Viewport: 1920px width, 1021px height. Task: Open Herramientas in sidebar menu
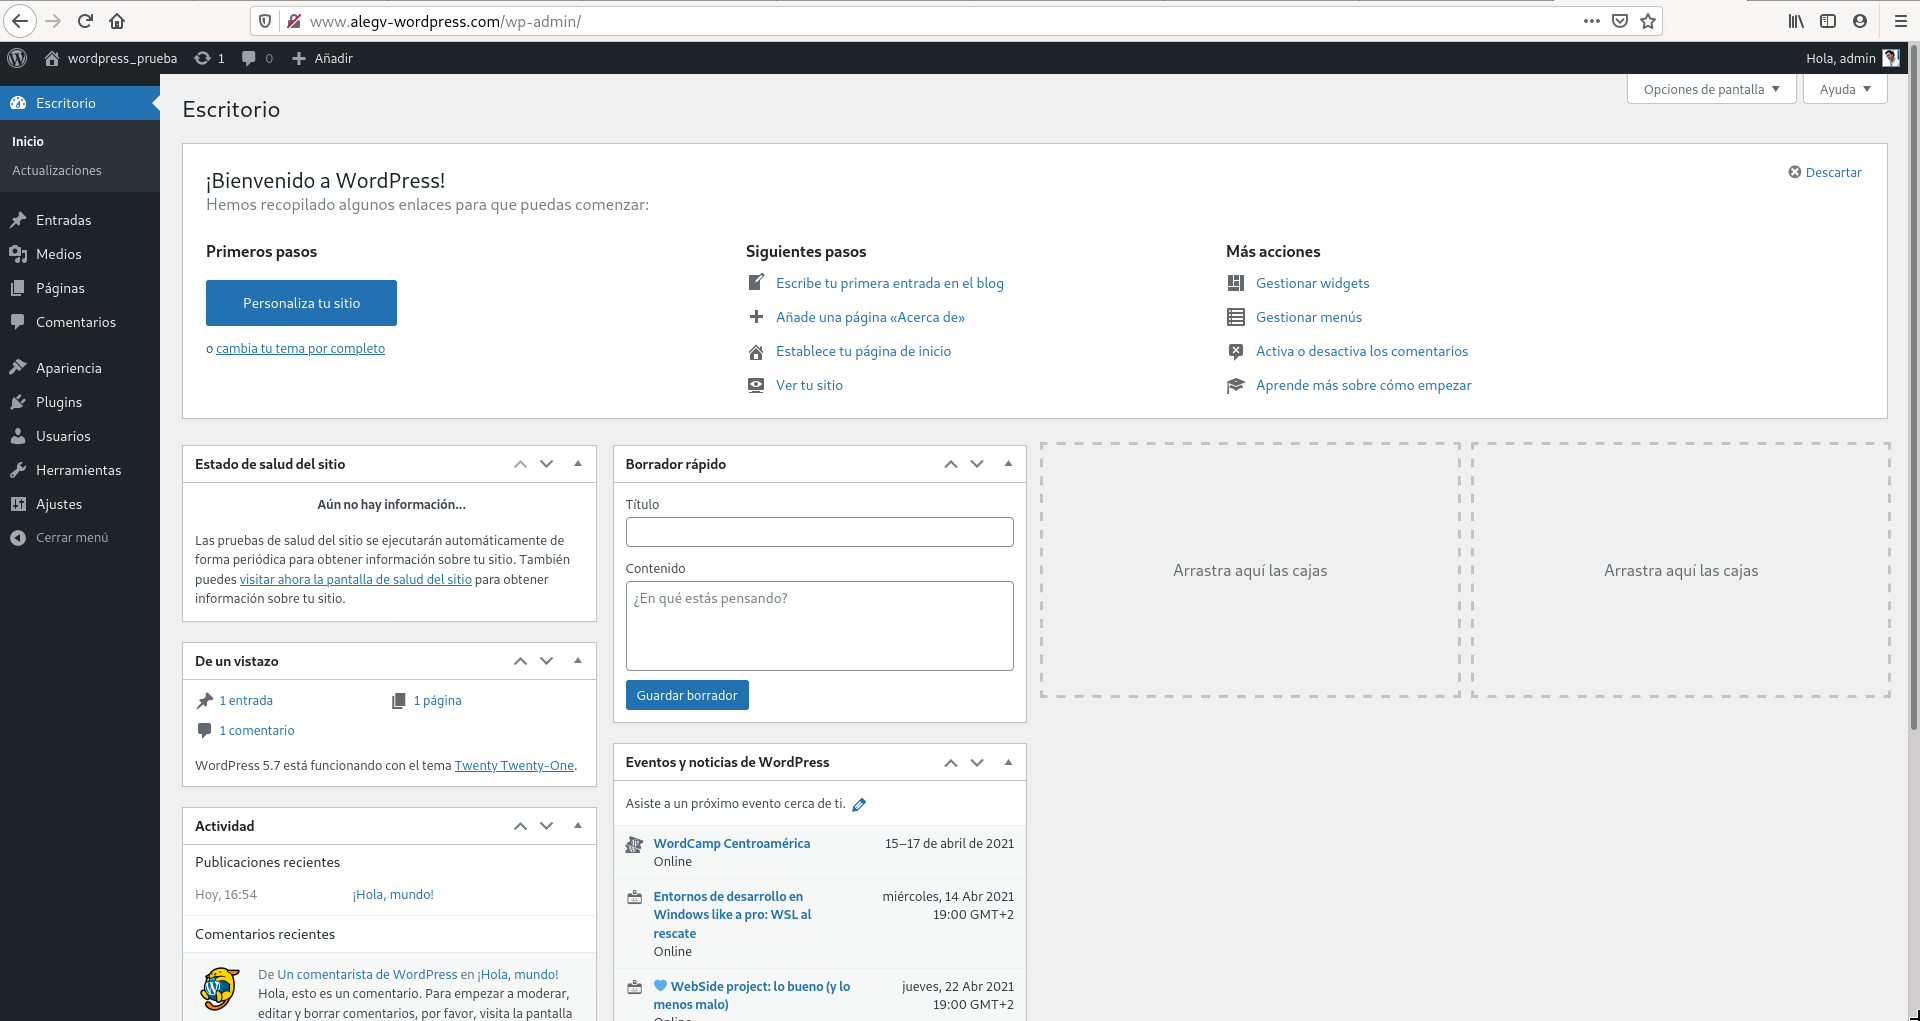[80, 470]
